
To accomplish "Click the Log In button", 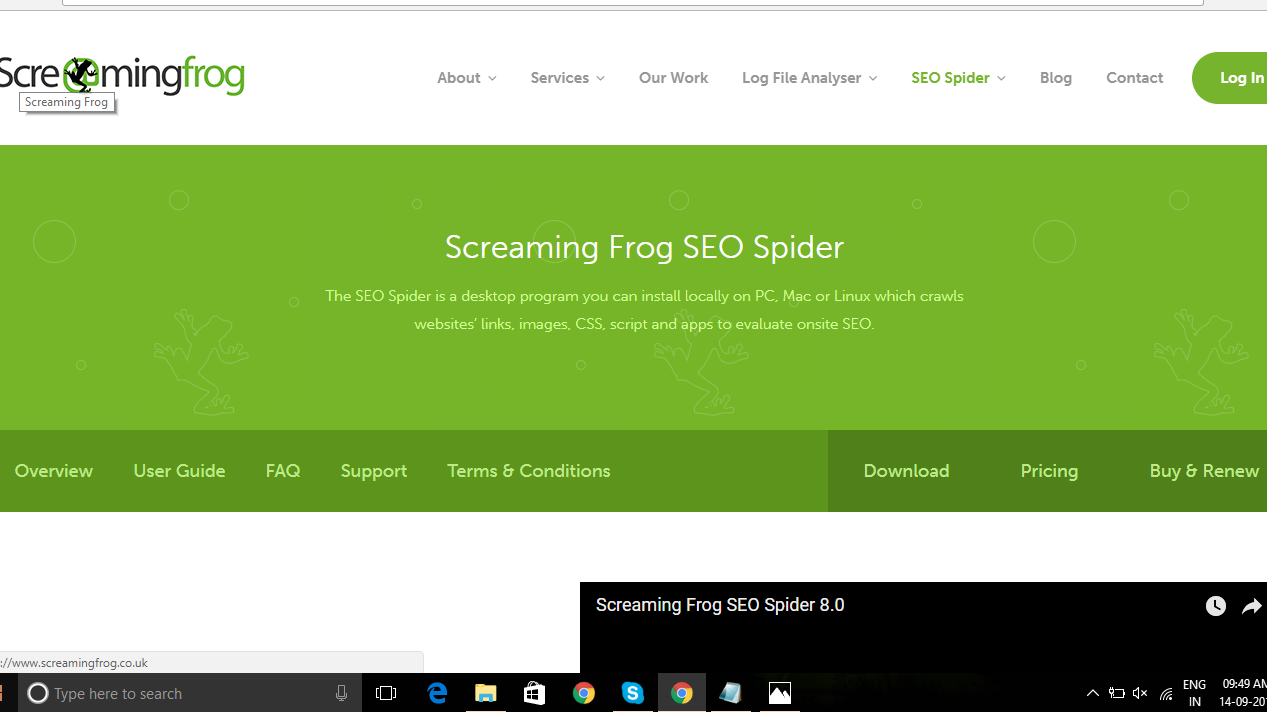I will point(1230,78).
